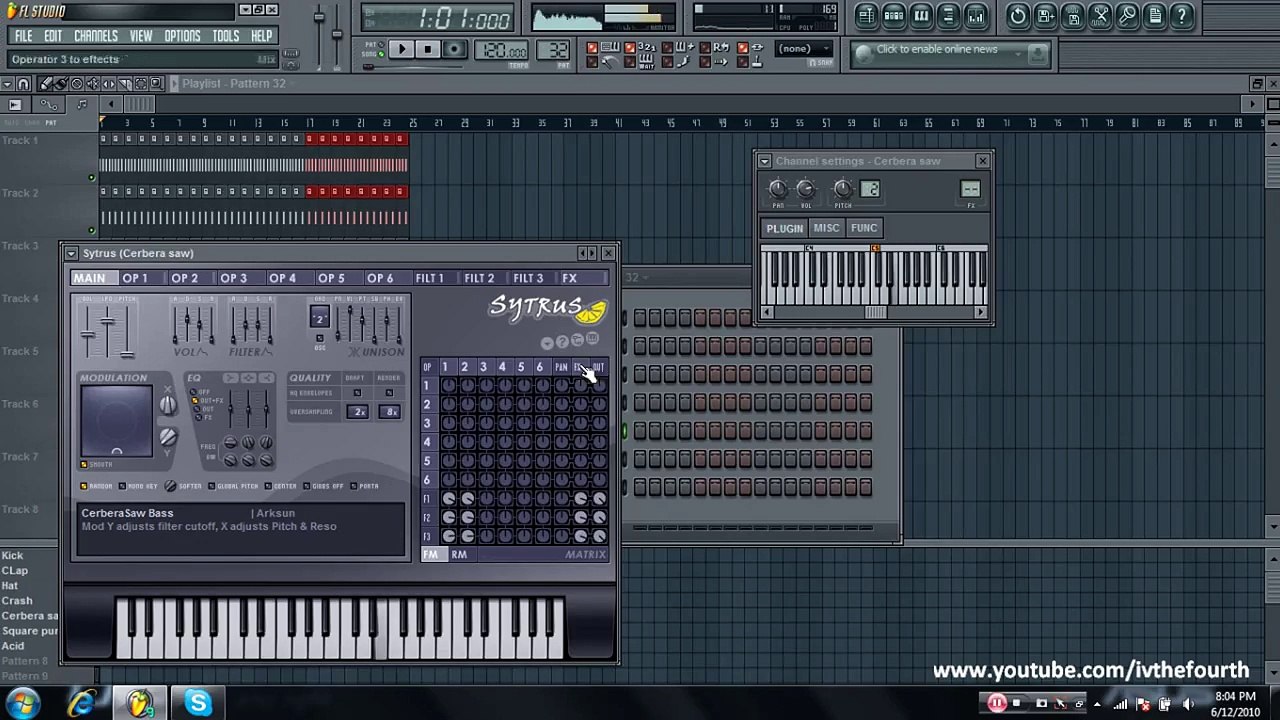Open Skype from the taskbar

tap(197, 703)
